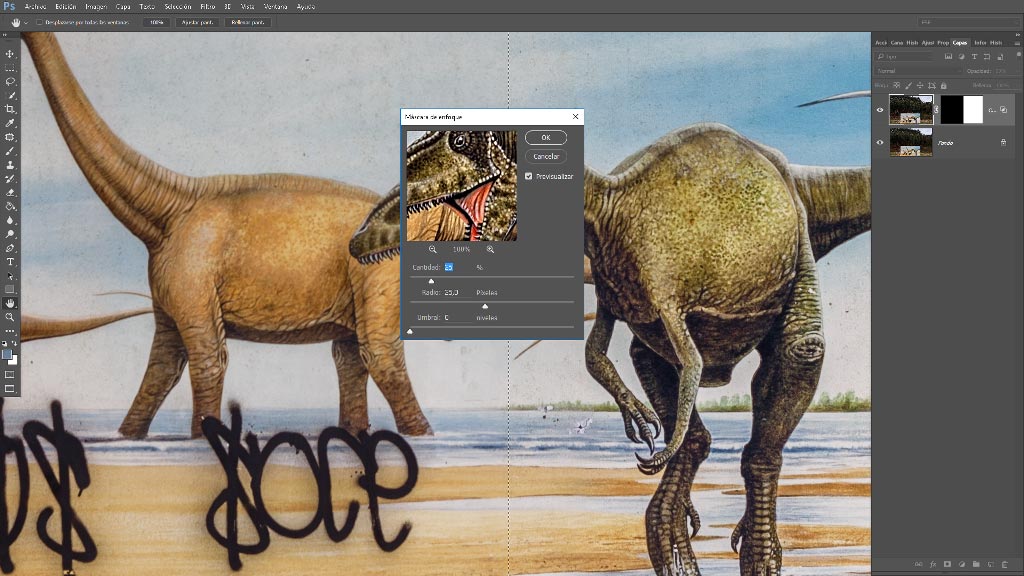Select the Lasso tool
The height and width of the screenshot is (576, 1024).
(10, 82)
